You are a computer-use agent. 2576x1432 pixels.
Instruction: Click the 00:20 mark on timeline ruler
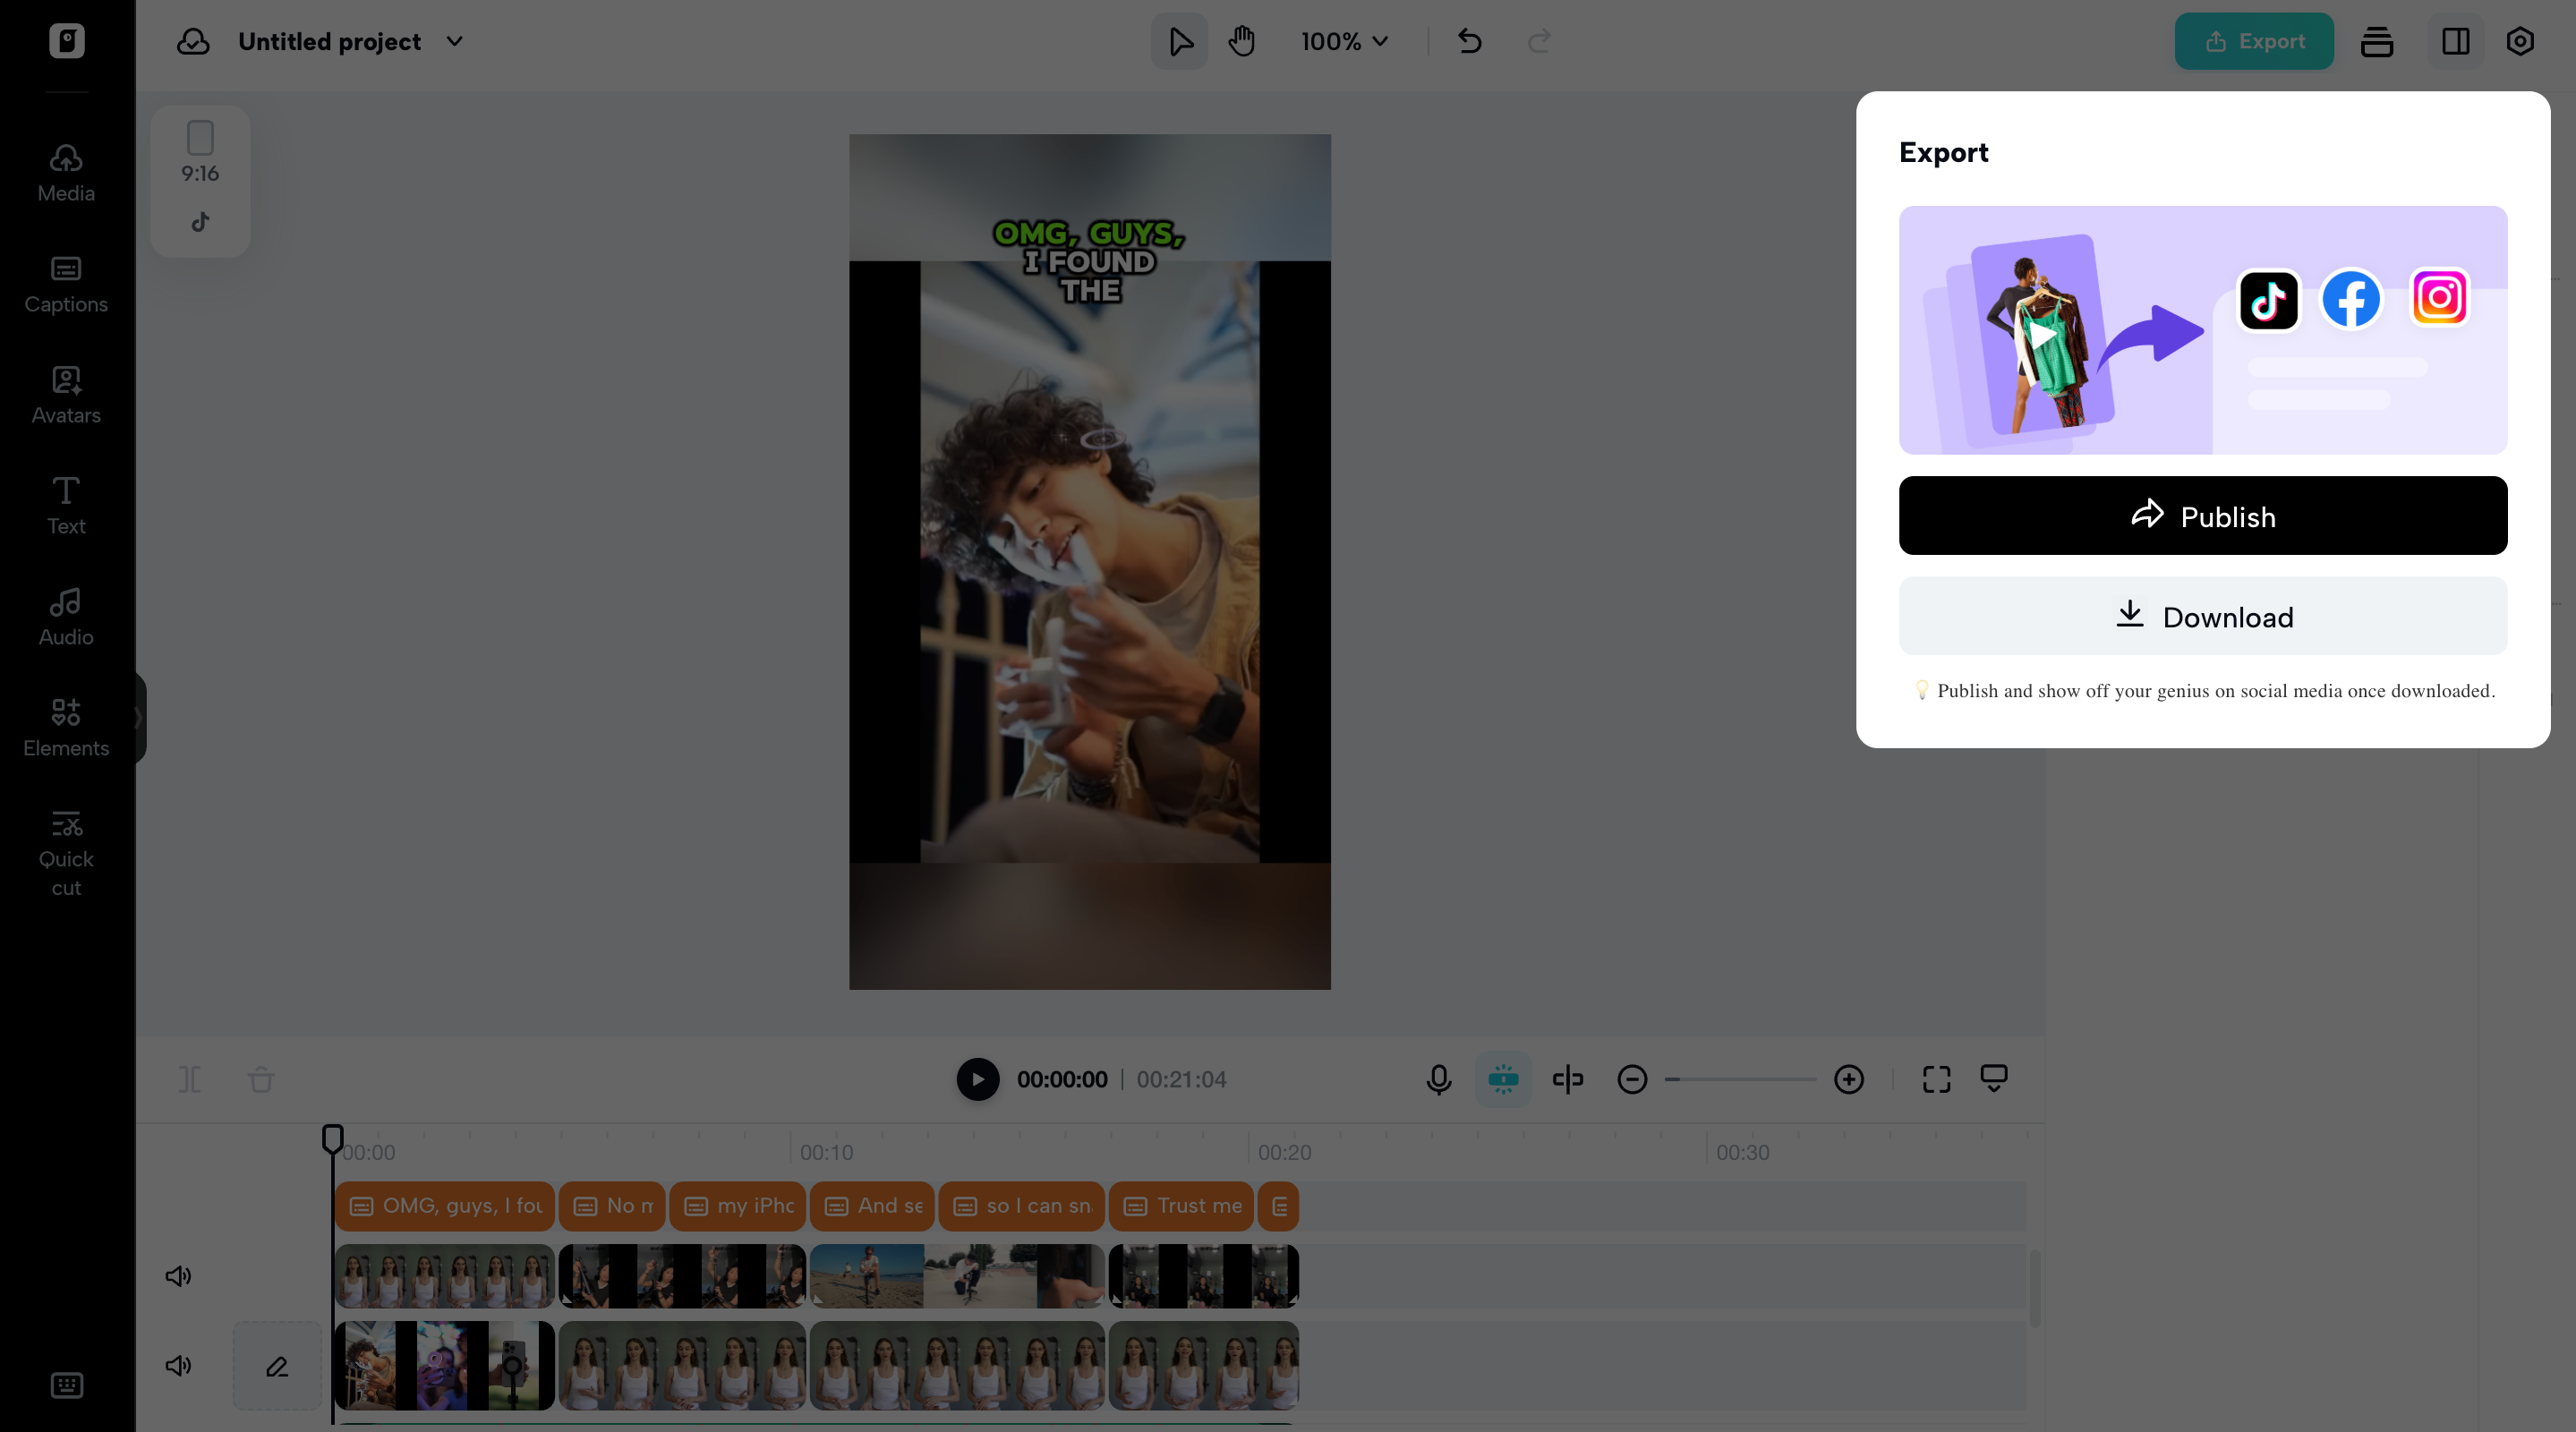click(1284, 1152)
